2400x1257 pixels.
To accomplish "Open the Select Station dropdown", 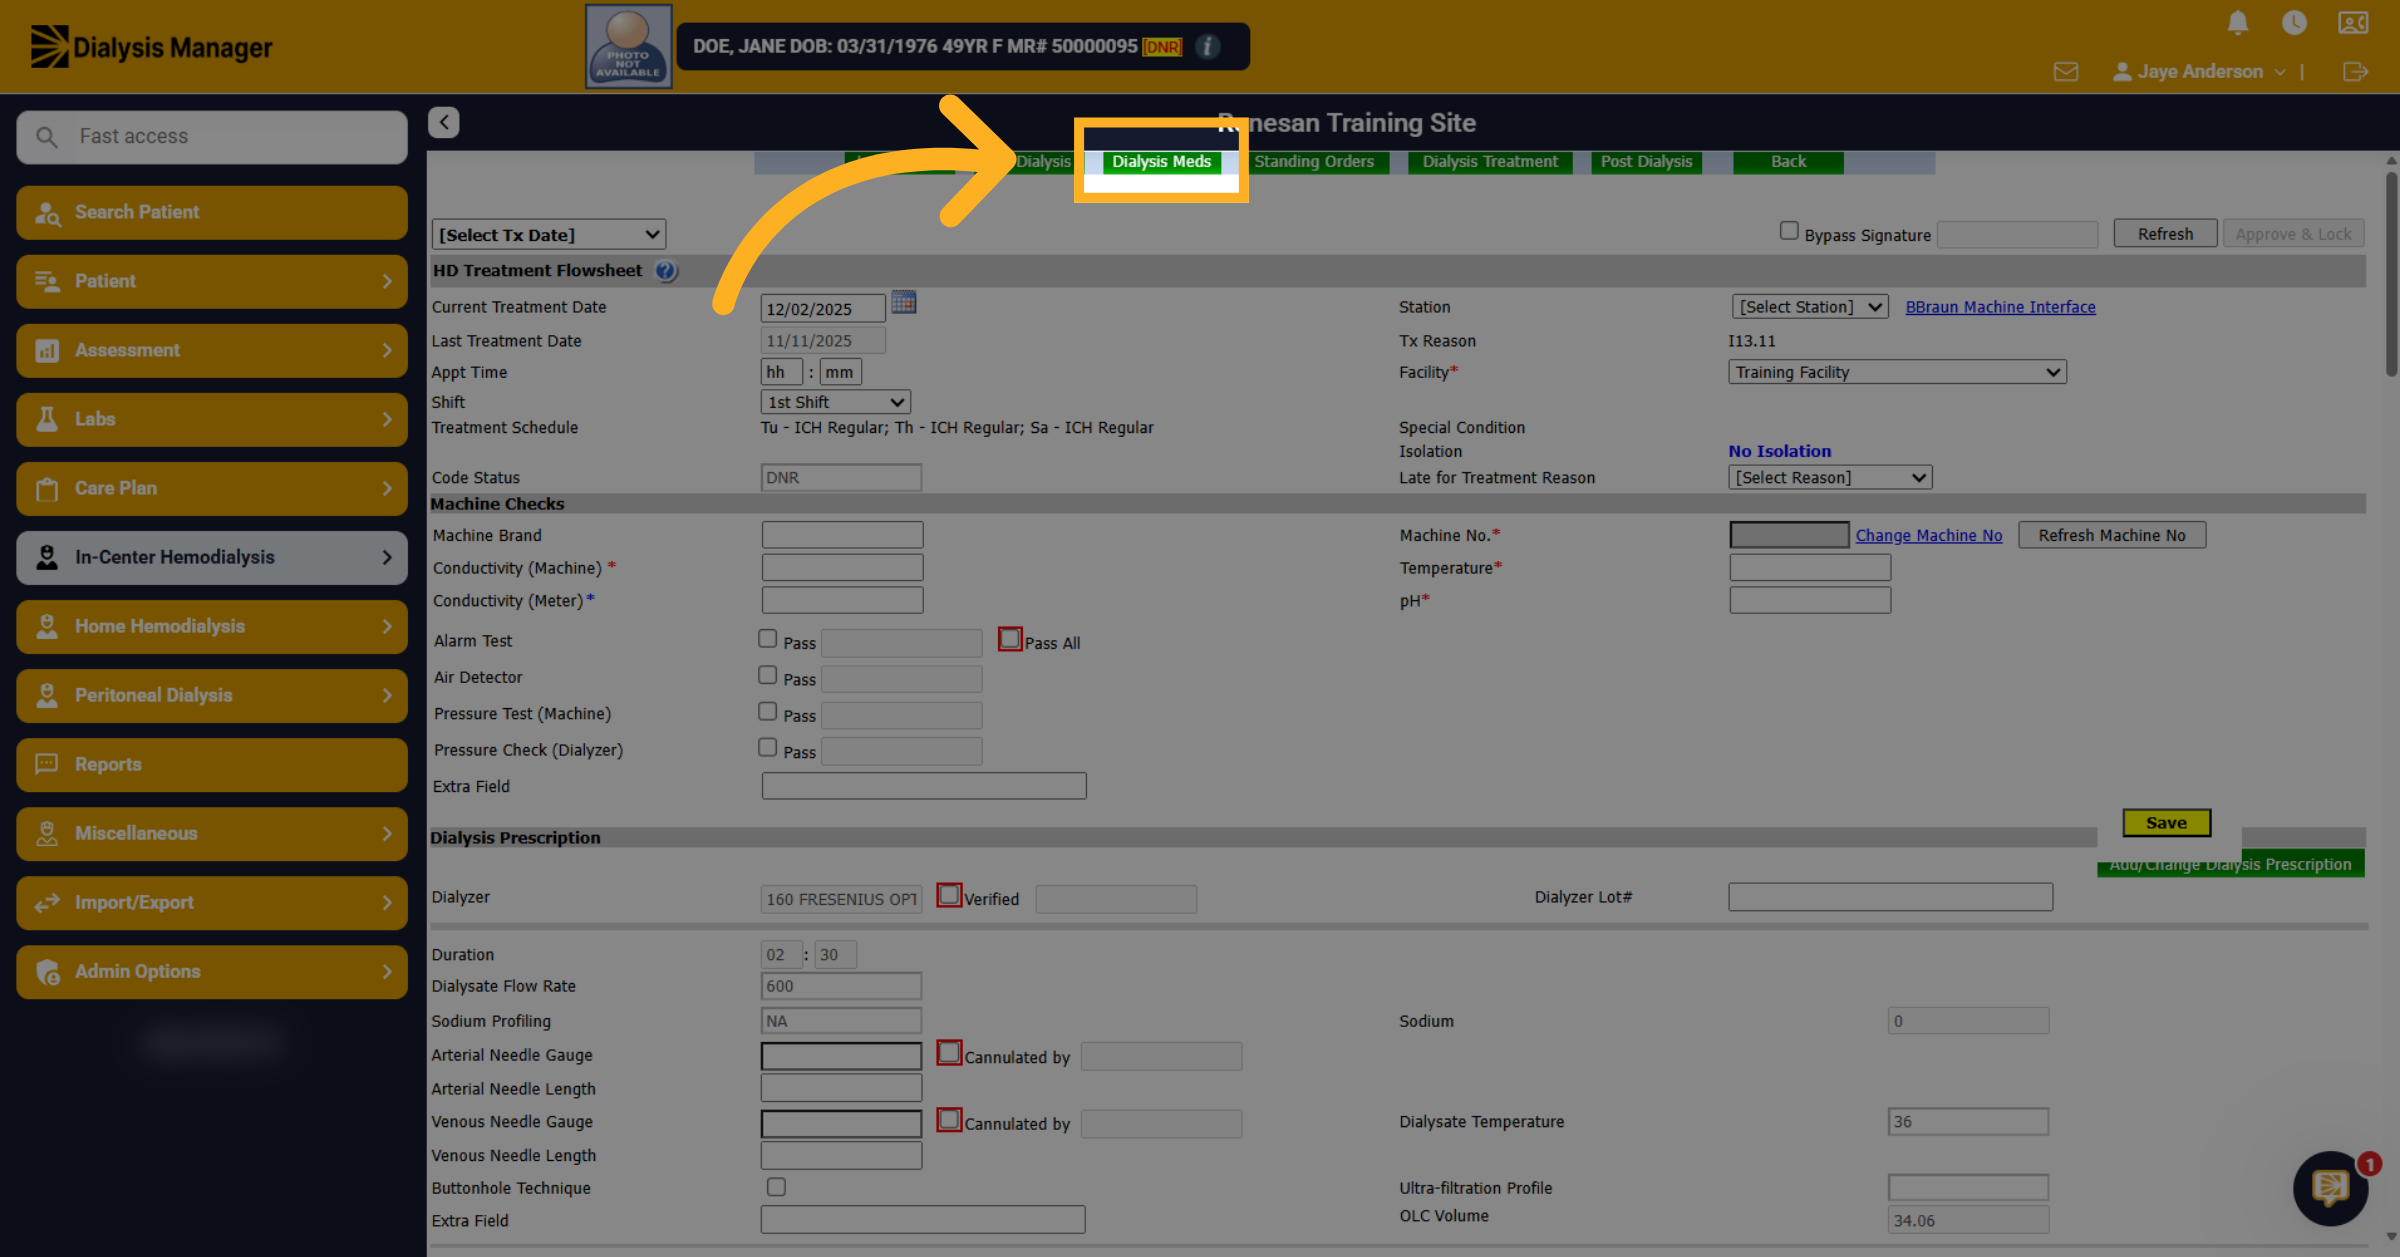I will (x=1810, y=307).
